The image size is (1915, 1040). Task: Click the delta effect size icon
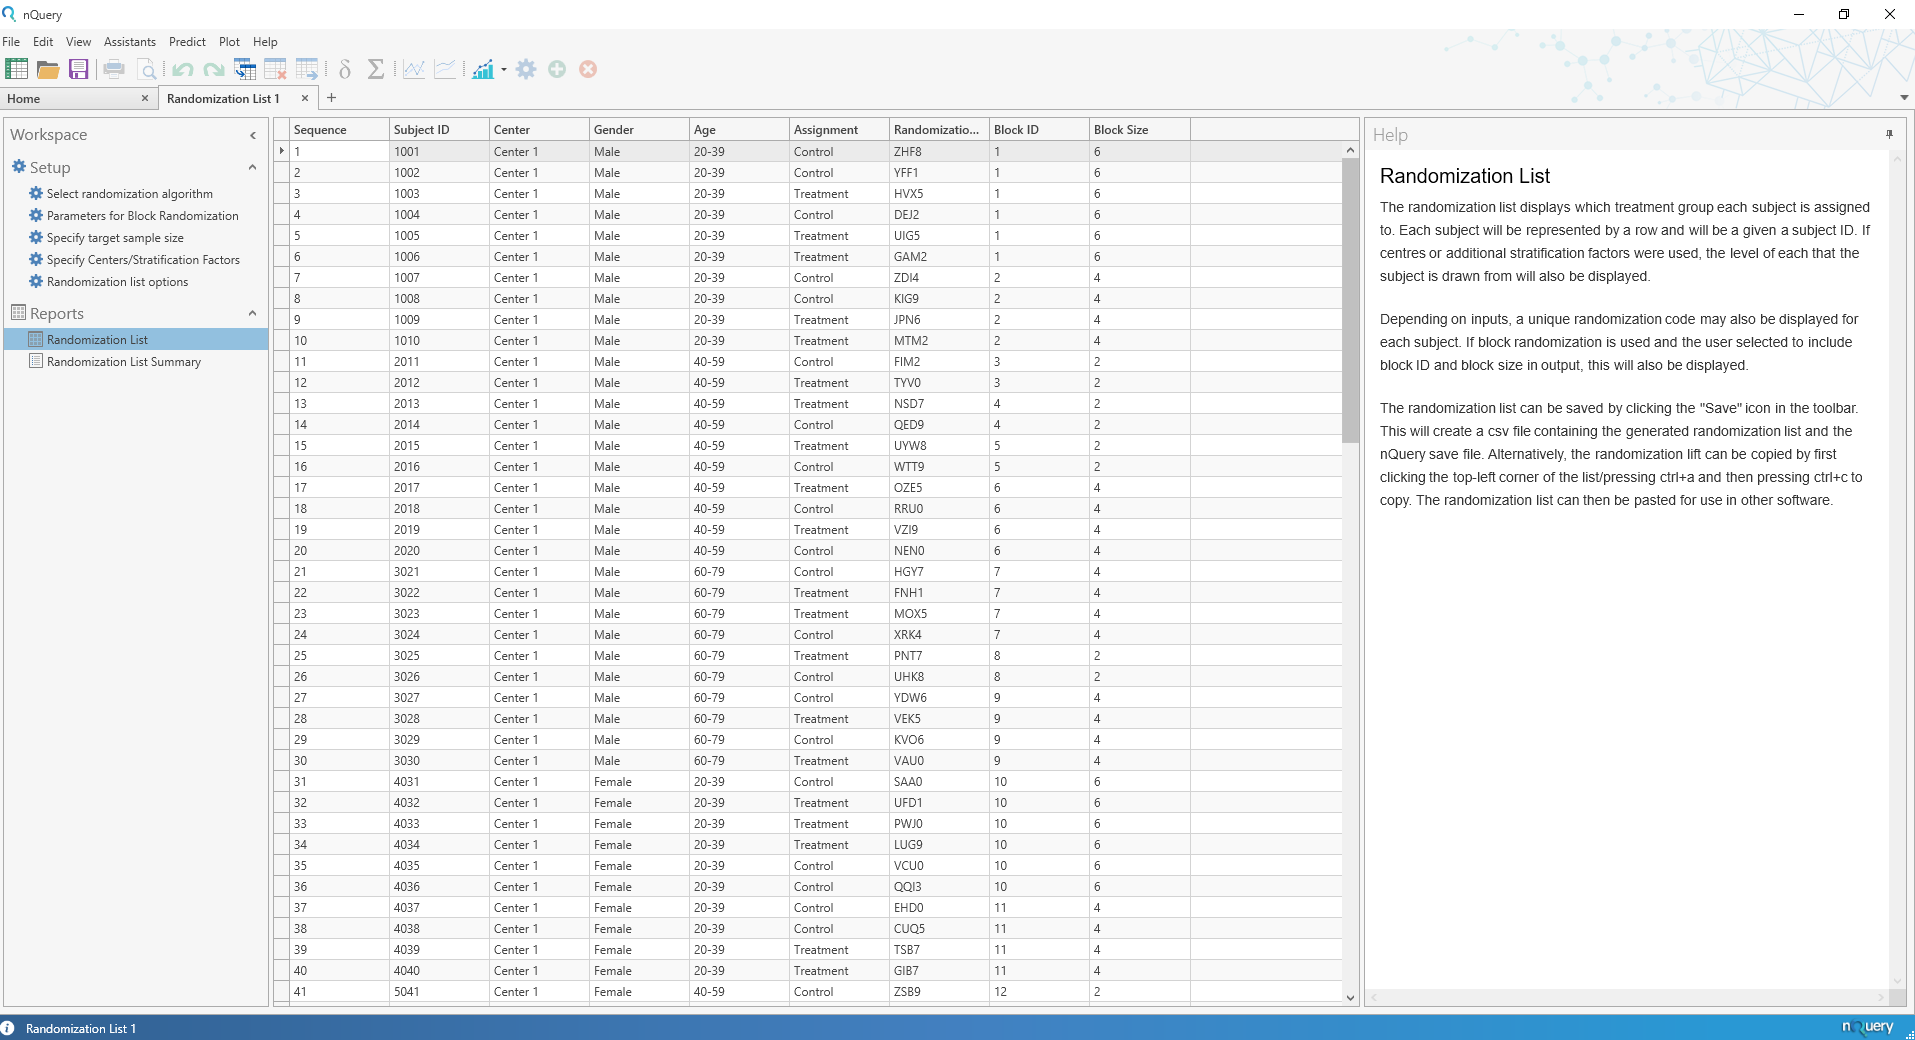(x=345, y=69)
